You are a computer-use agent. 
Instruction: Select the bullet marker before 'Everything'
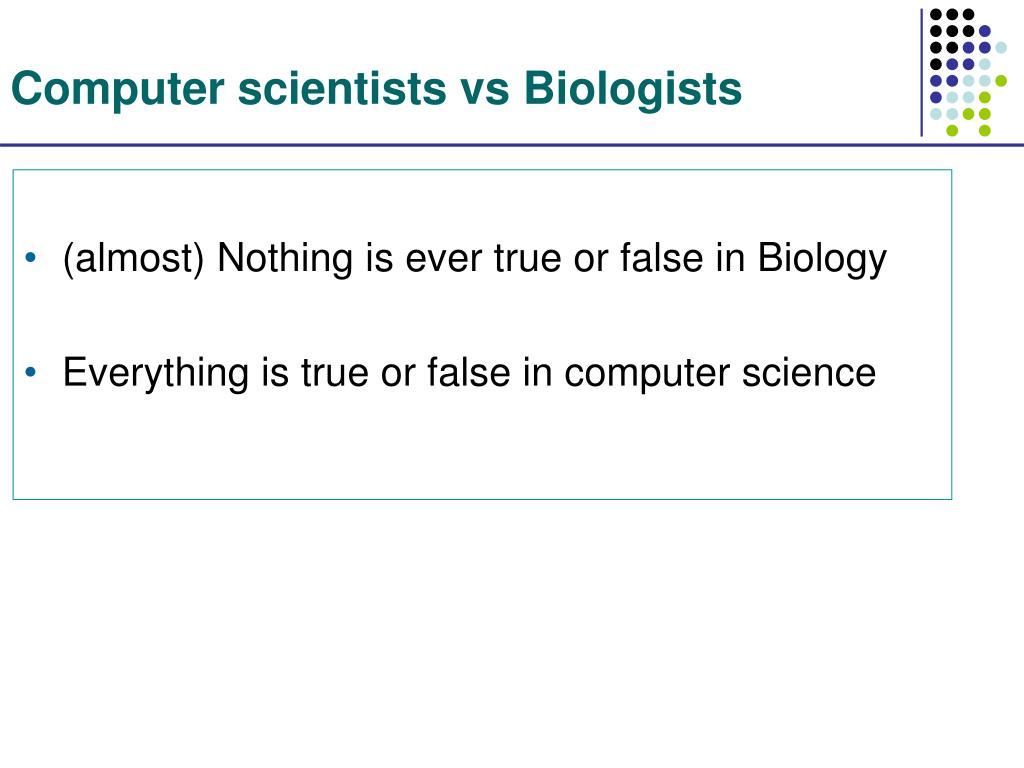coord(31,372)
